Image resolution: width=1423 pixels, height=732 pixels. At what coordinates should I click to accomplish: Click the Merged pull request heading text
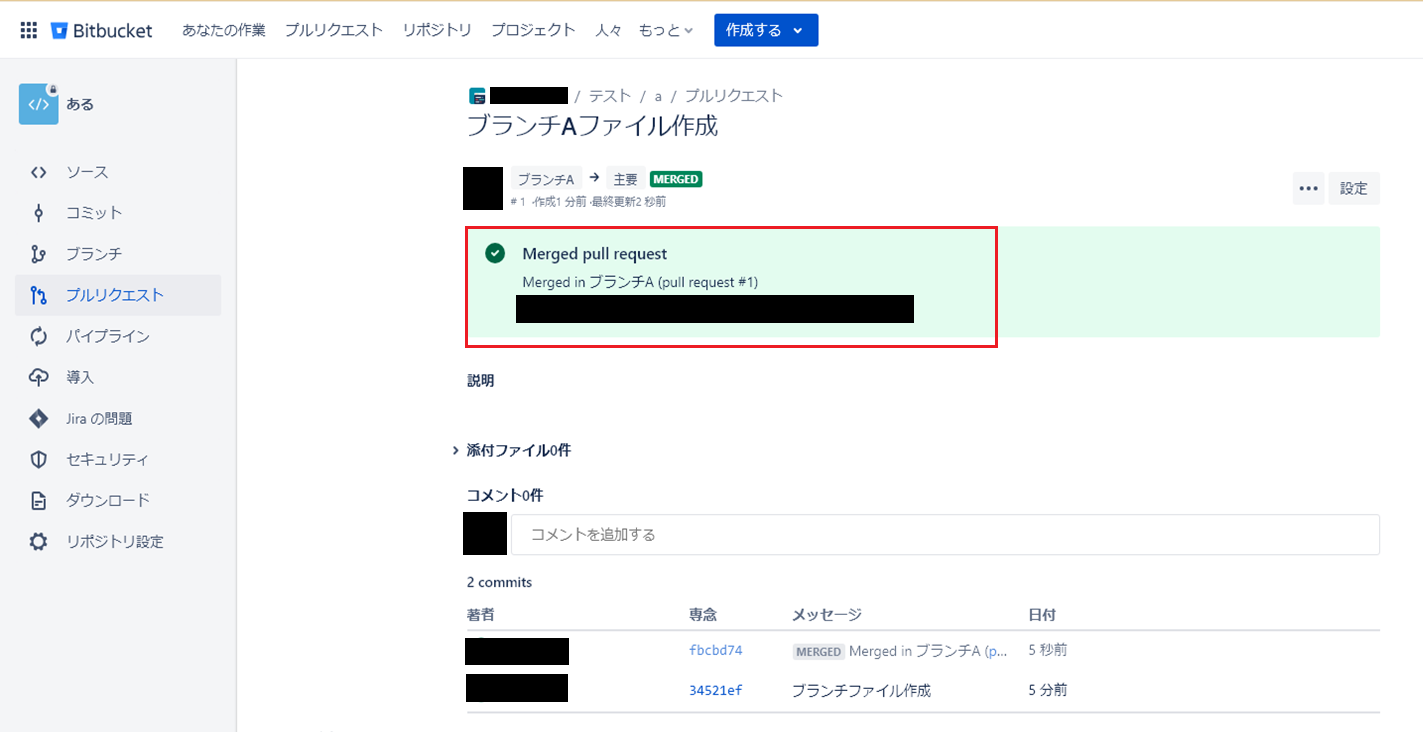coord(594,254)
